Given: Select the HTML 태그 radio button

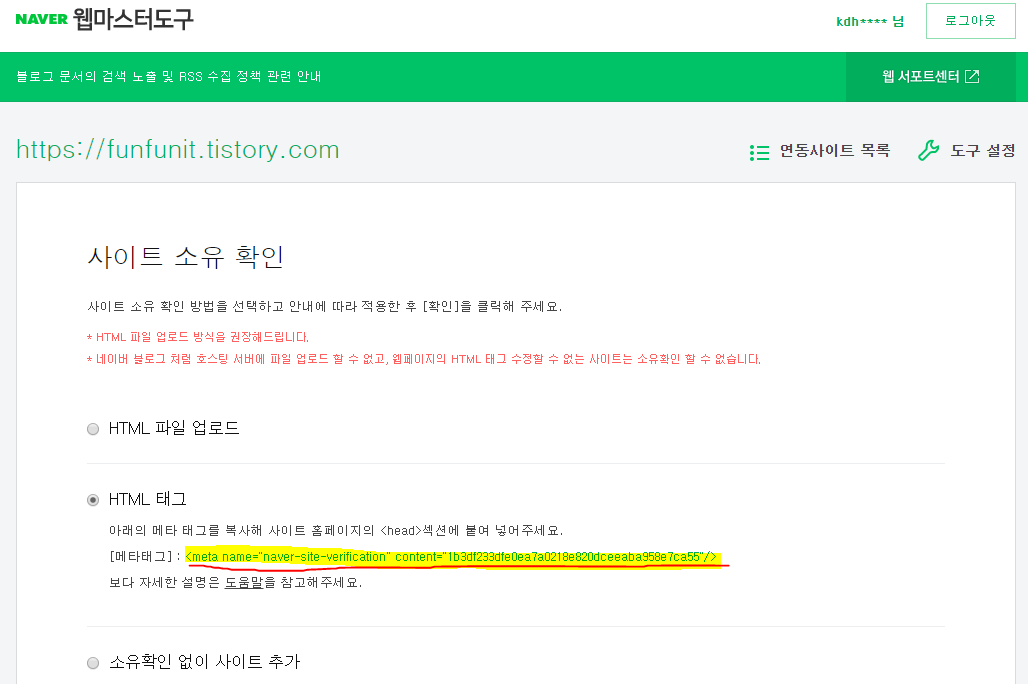Looking at the screenshot, I should point(93,500).
